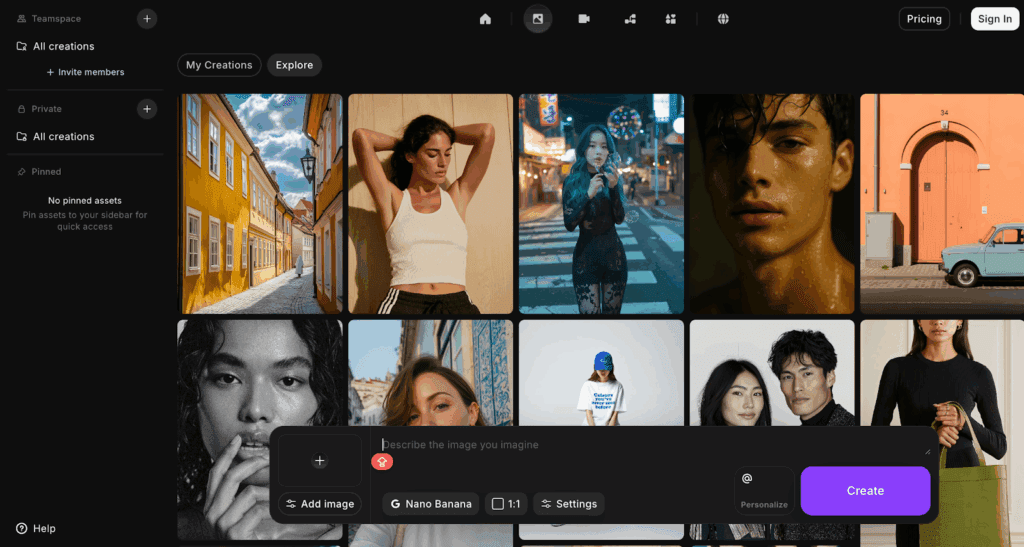This screenshot has height=547, width=1024.
Task: Open the globe community icon in top navigation
Action: pyautogui.click(x=723, y=19)
